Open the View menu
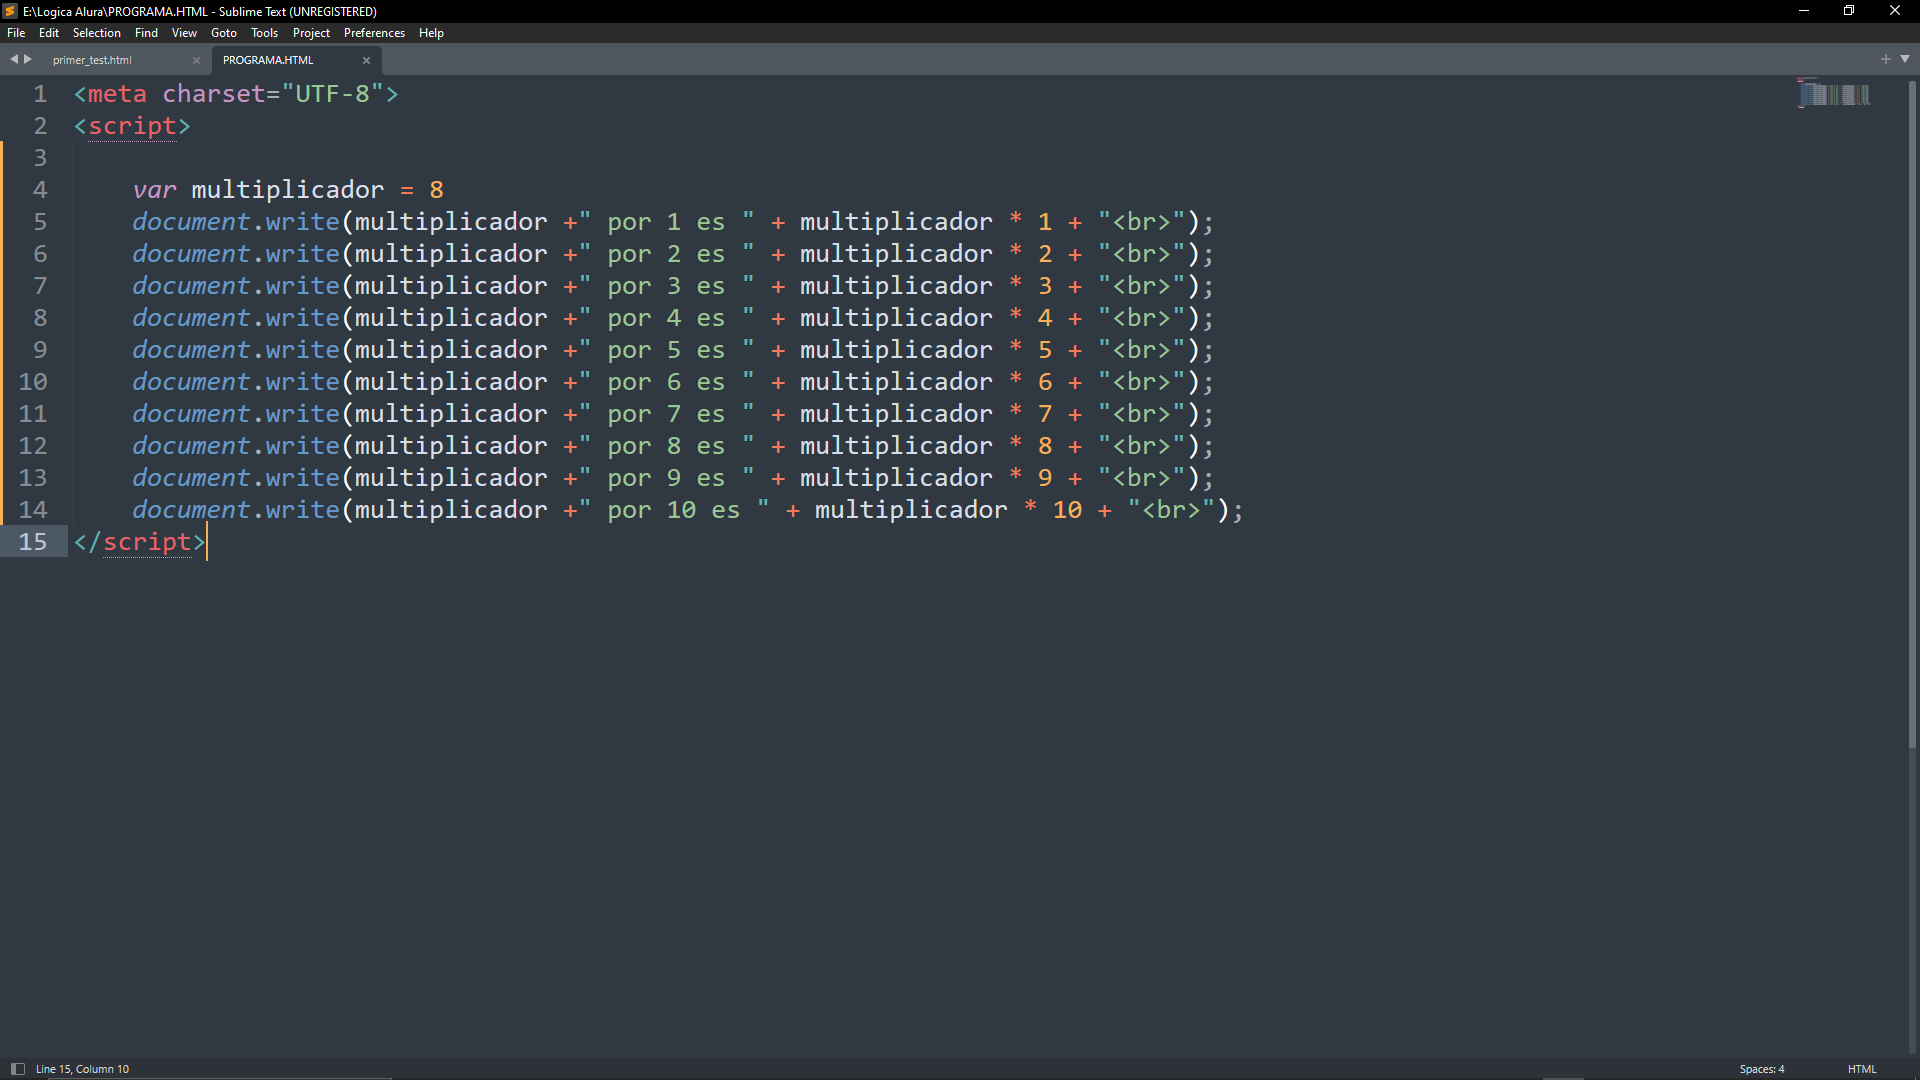Screen dimensions: 1920x1080 pyautogui.click(x=184, y=33)
